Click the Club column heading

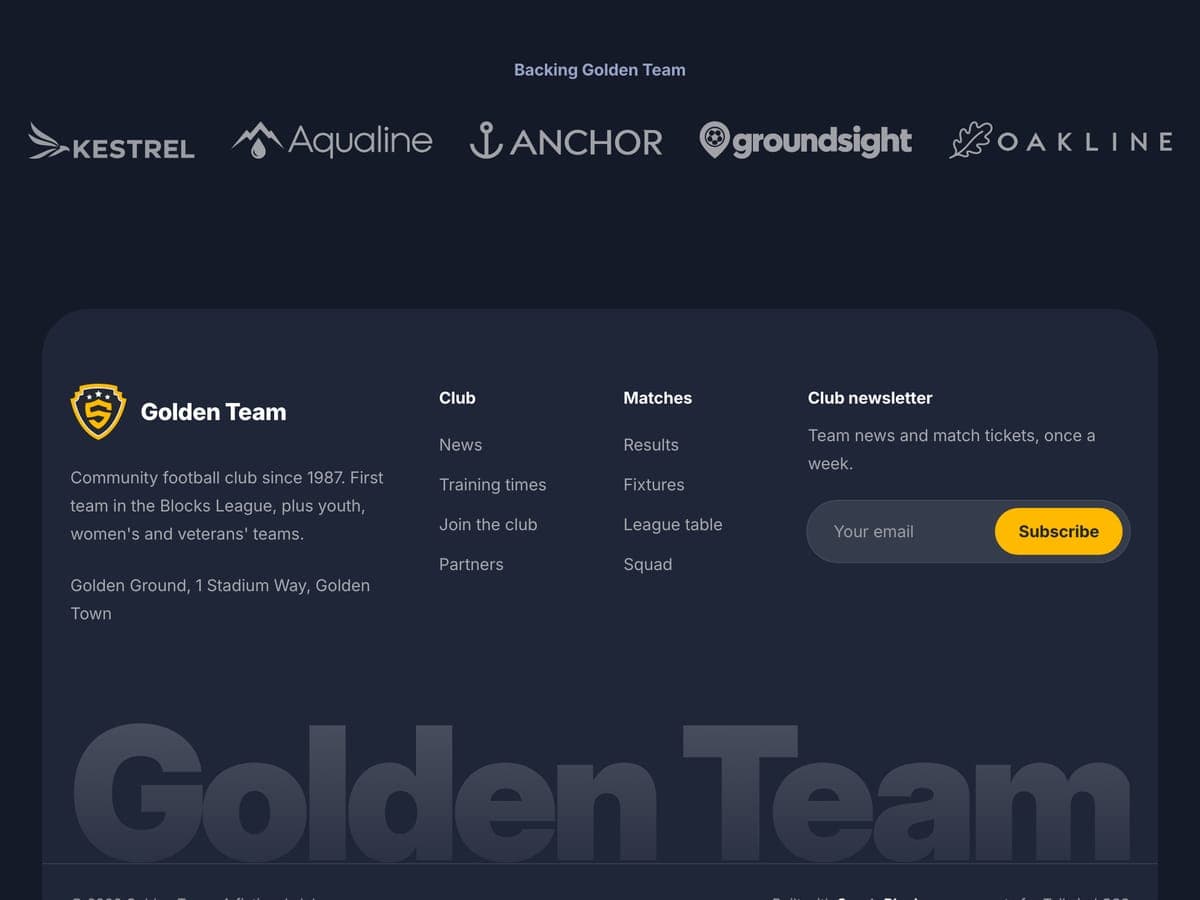(457, 398)
